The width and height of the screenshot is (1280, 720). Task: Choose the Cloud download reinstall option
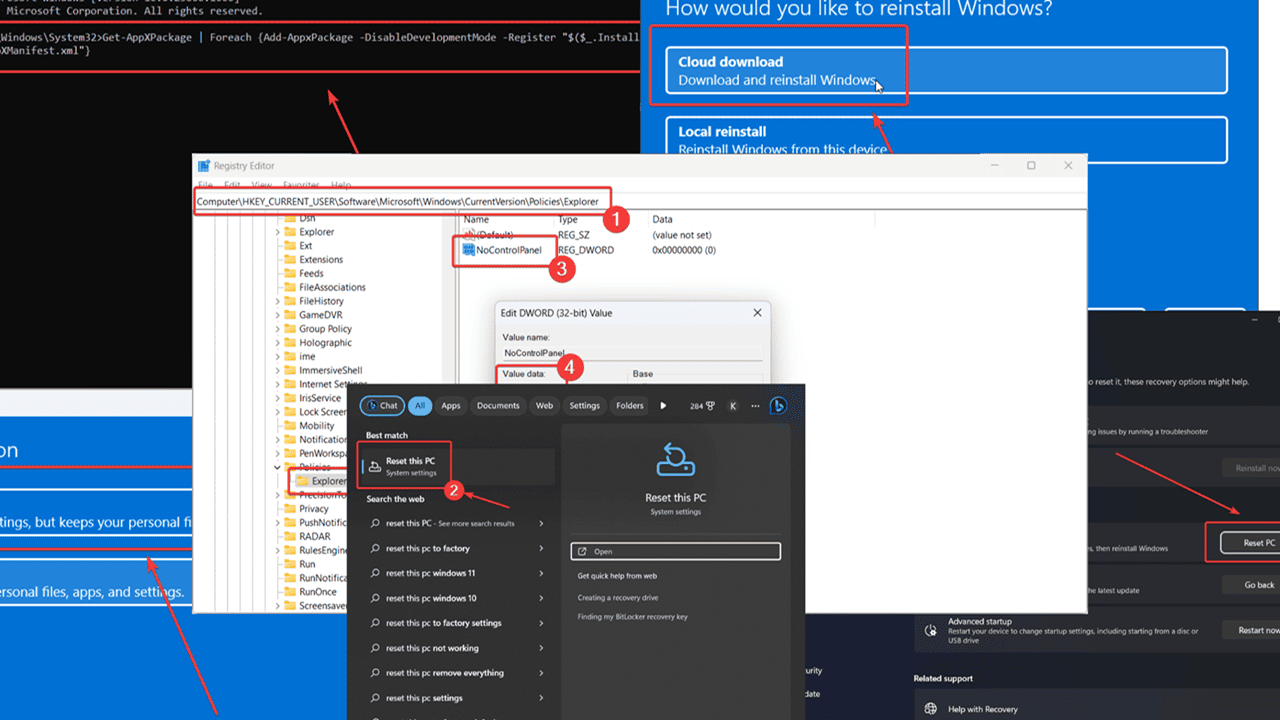coord(946,70)
